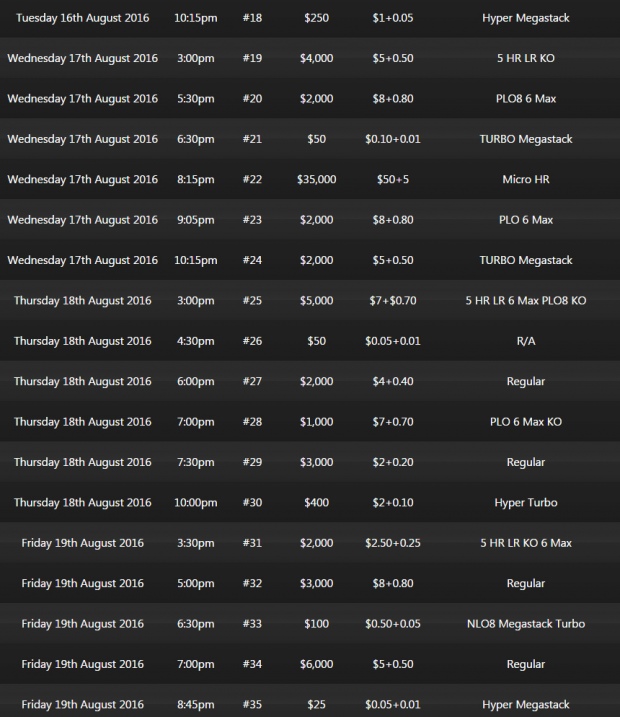Select the Hyper Turbo tournament
The image size is (620, 717).
pyautogui.click(x=525, y=503)
